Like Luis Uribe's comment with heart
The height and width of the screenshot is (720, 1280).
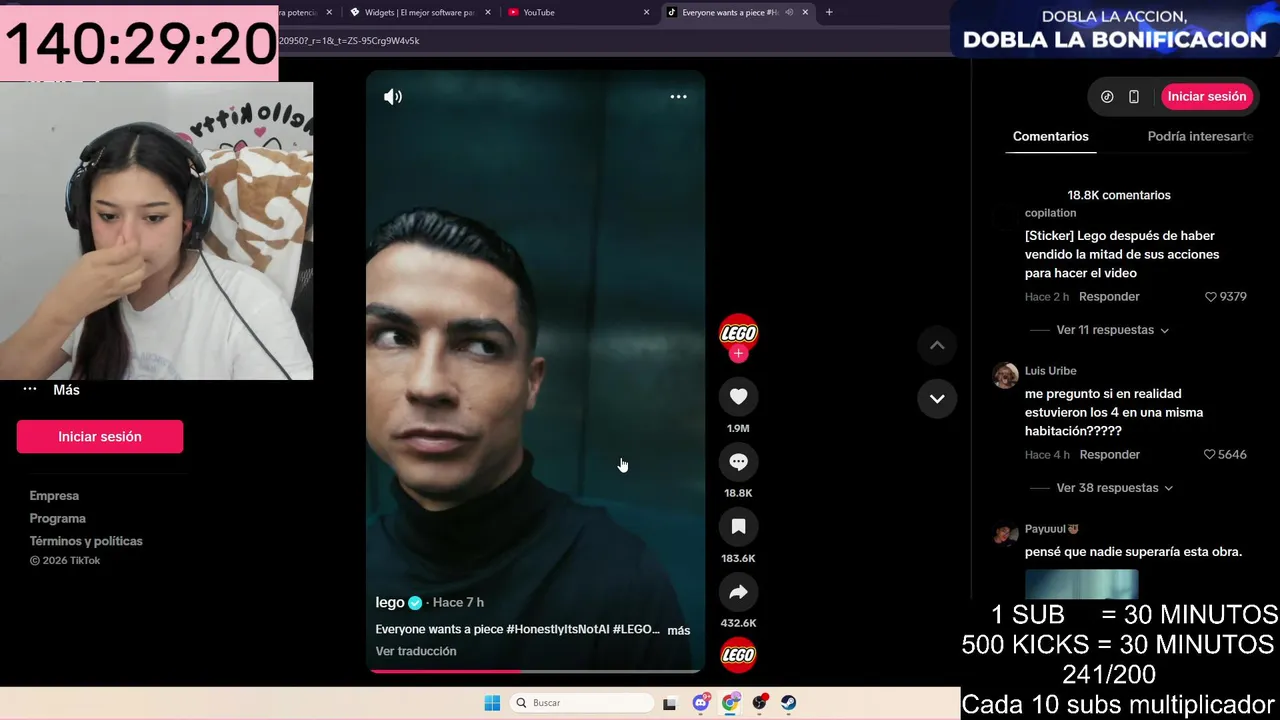tap(1210, 455)
